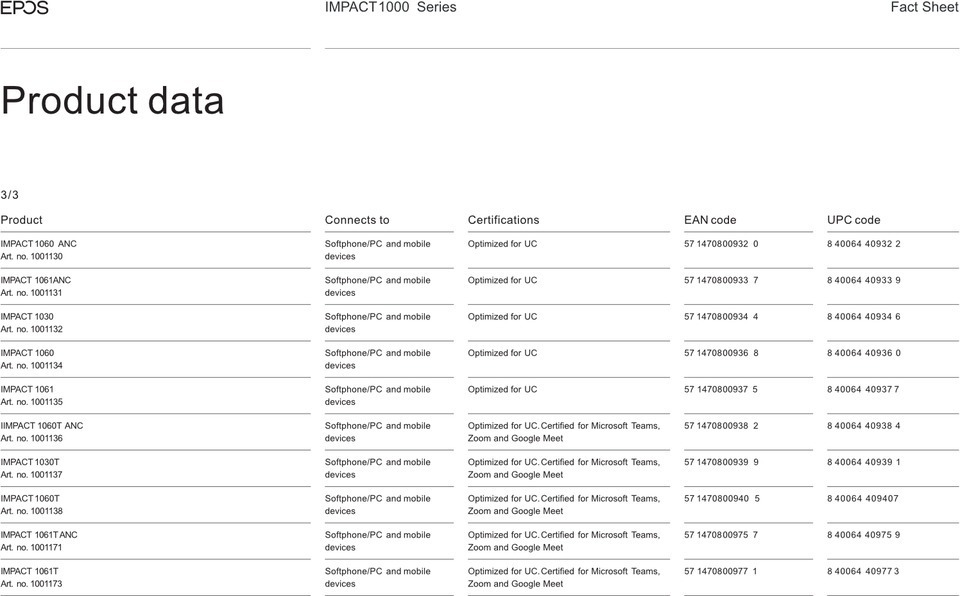Click the EAN code 57 1470800936 8
This screenshot has height=596, width=960.
721,353
